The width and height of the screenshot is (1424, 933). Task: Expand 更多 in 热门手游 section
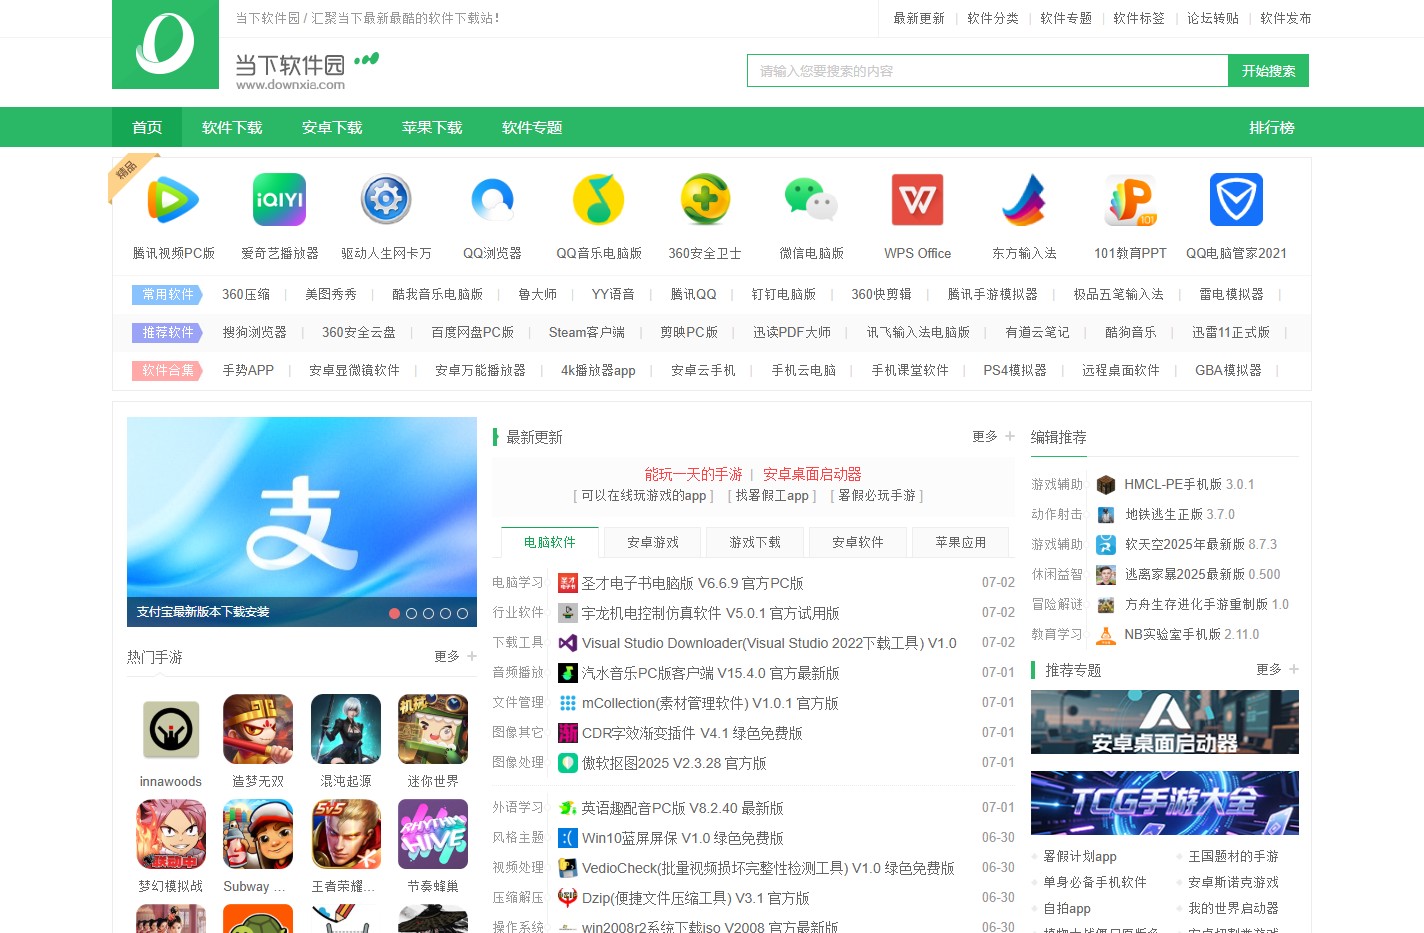pos(455,657)
